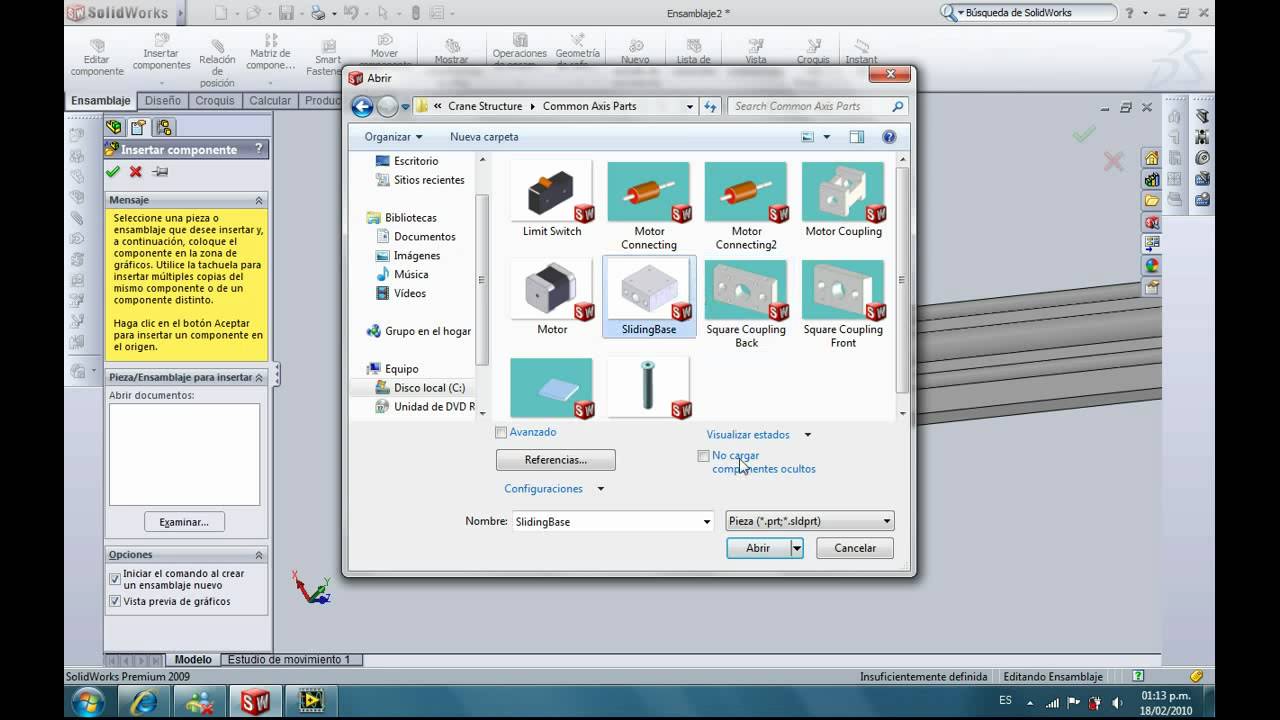The width and height of the screenshot is (1280, 720).
Task: Toggle Vista previa de gráficos checkbox
Action: [115, 602]
